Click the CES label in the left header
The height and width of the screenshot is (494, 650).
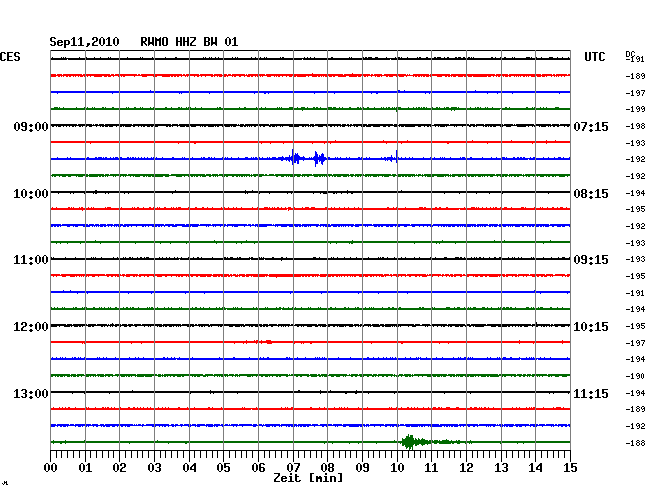10,57
